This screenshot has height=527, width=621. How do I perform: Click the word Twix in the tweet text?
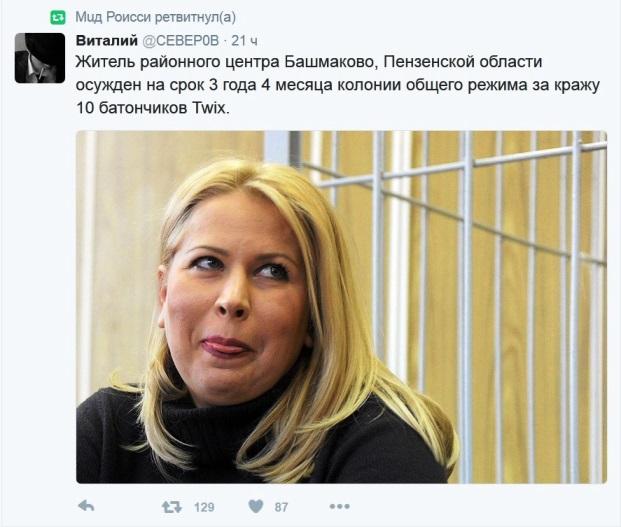211,108
